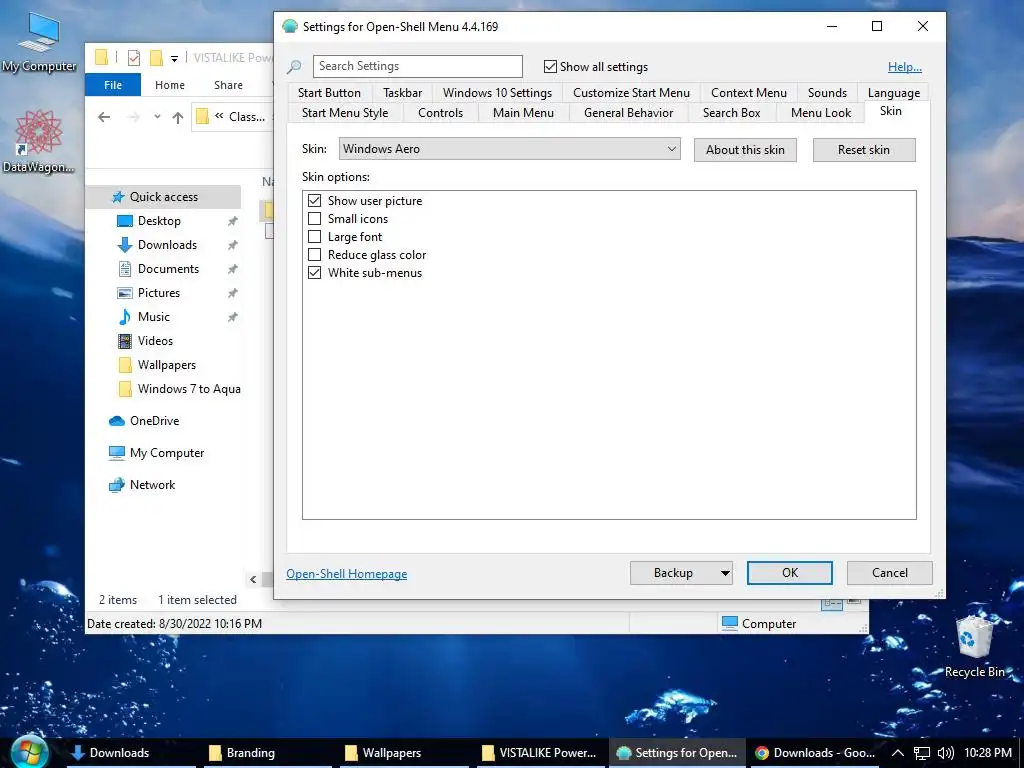Click the Open-Shell shell icon in title bar
Image resolution: width=1024 pixels, height=768 pixels.
tap(289, 27)
